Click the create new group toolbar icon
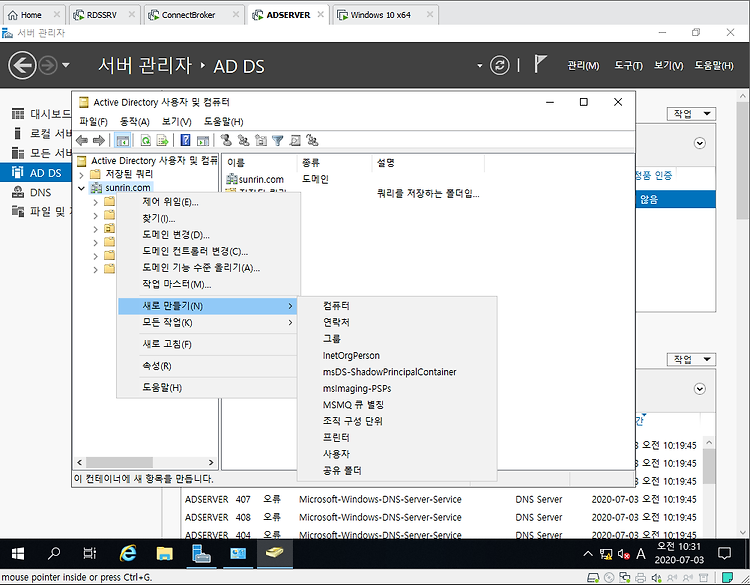This screenshot has height=585, width=750. (x=243, y=140)
